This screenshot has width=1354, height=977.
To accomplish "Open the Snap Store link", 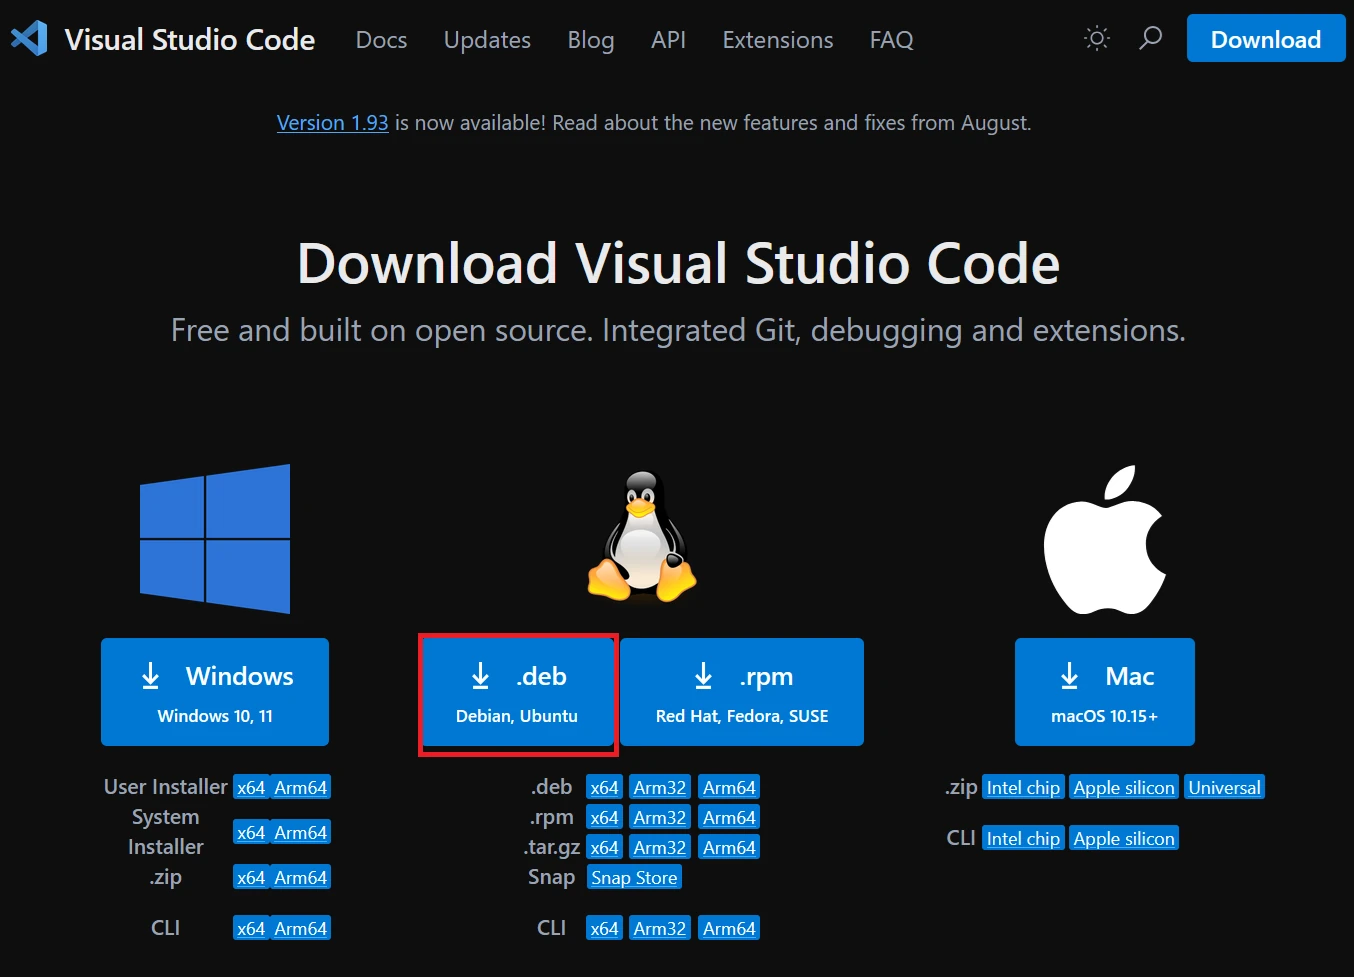I will click(x=634, y=878).
